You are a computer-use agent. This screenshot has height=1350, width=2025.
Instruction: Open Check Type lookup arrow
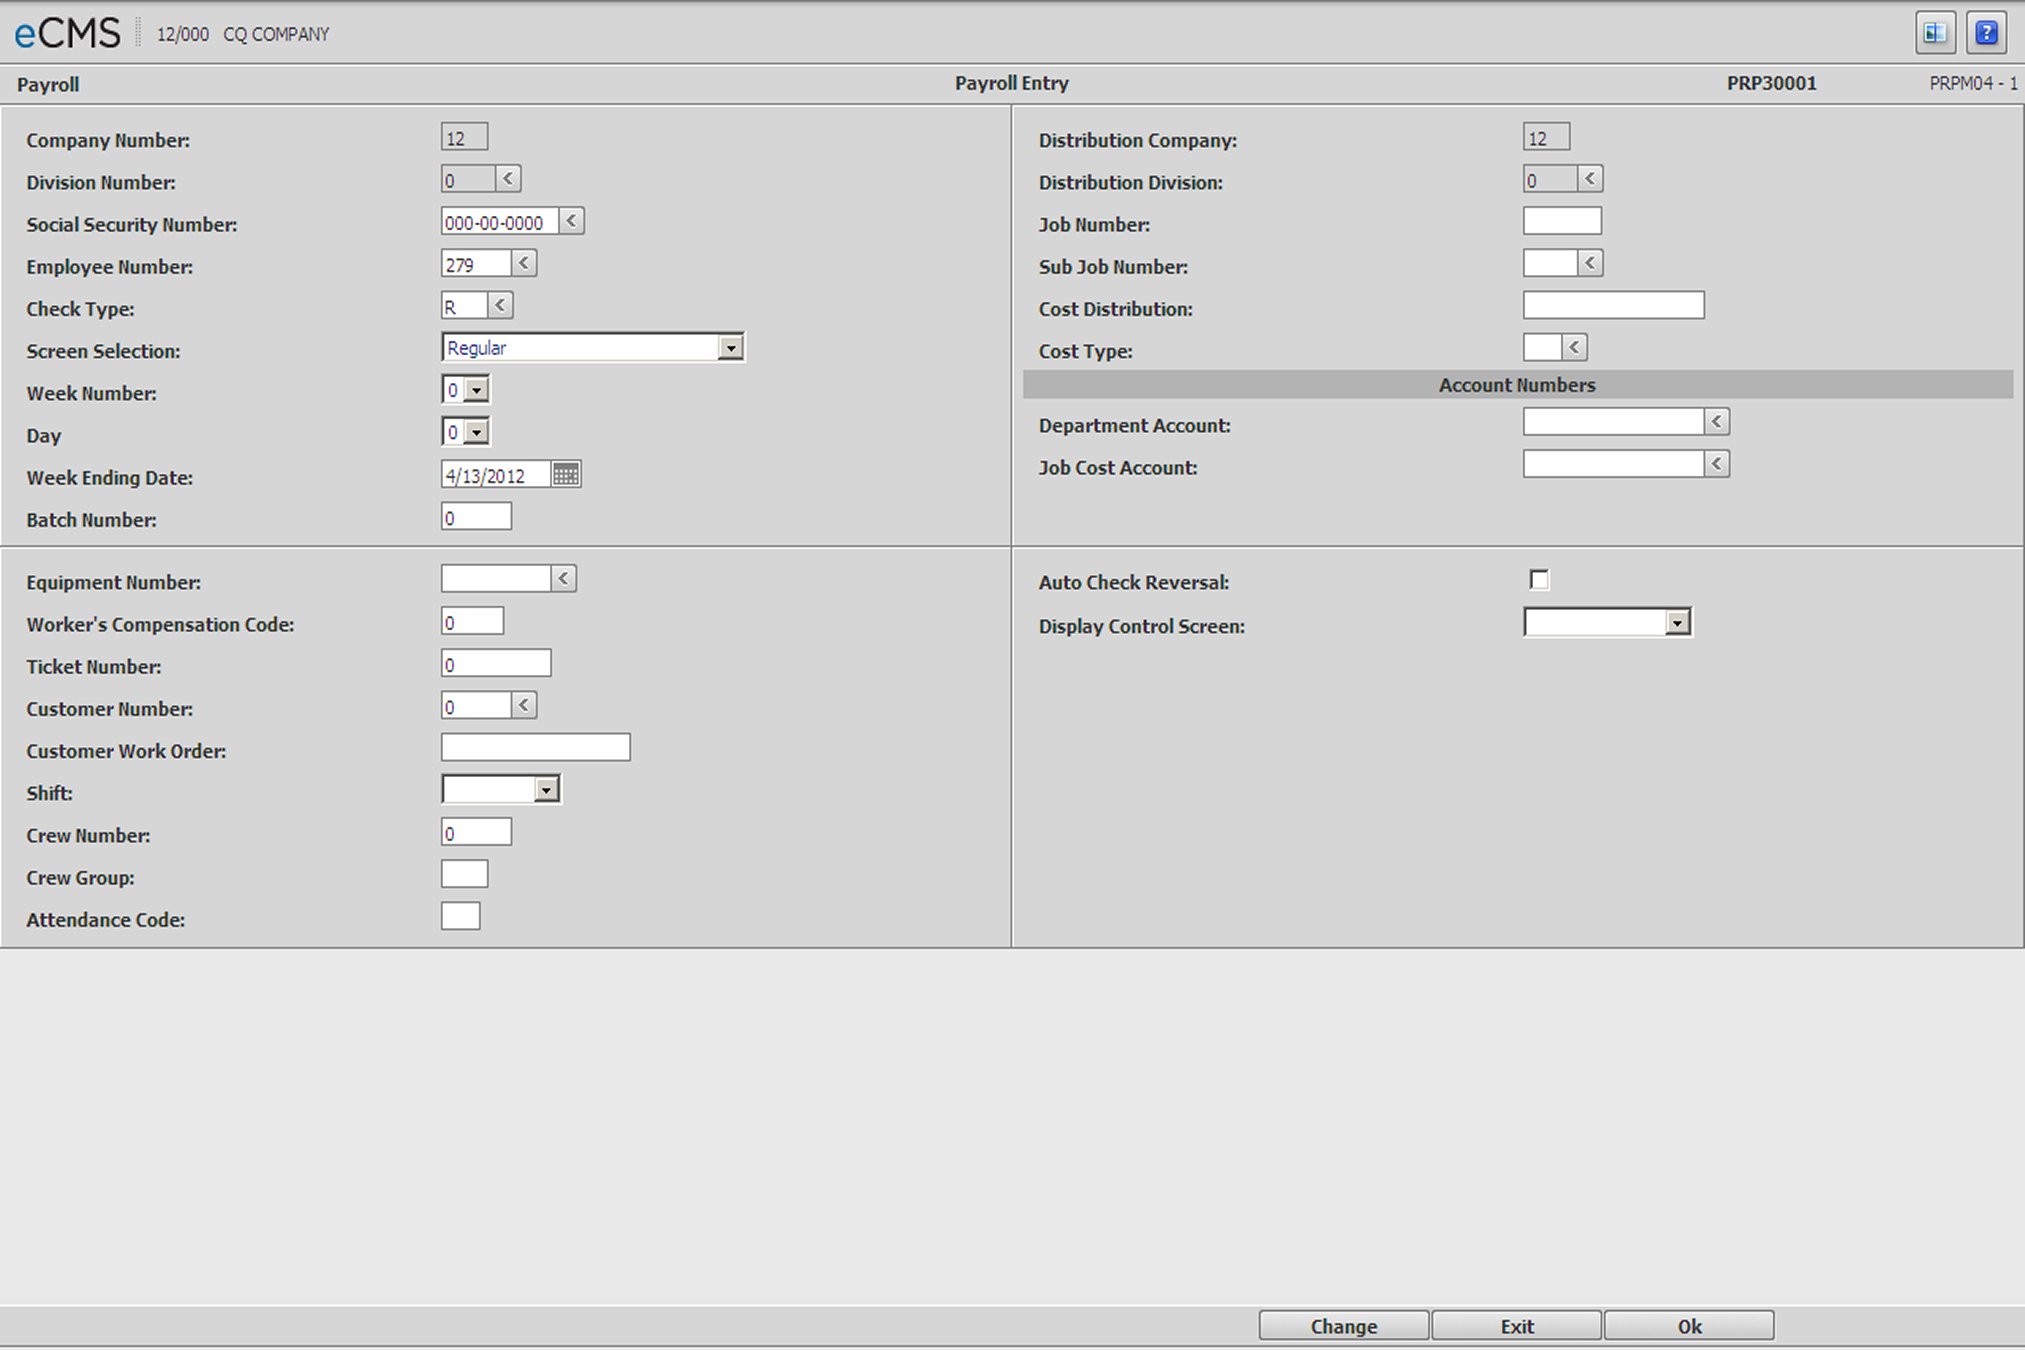click(500, 305)
